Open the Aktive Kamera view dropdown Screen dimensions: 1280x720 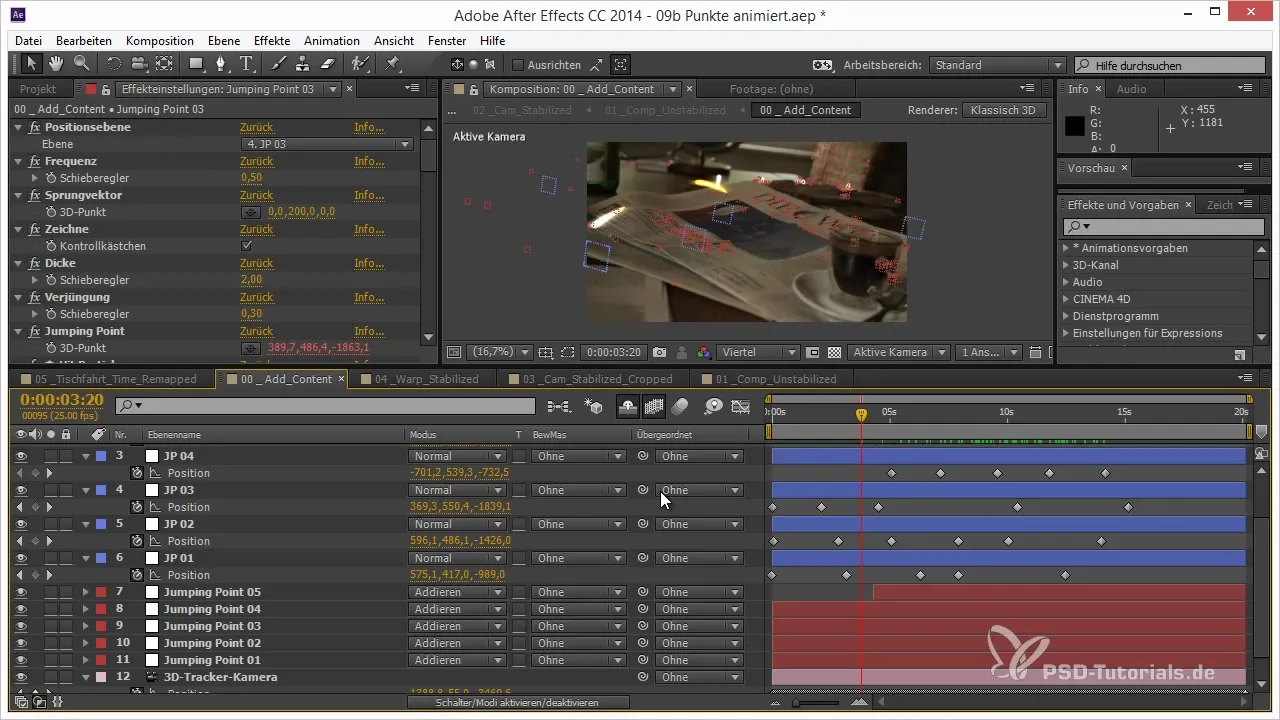[900, 352]
